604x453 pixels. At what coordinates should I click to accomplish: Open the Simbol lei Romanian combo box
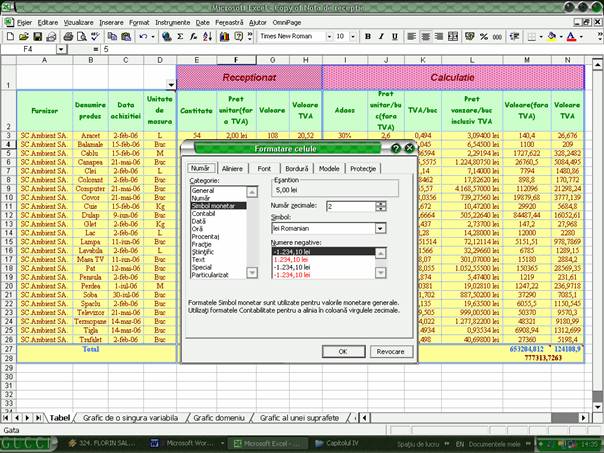(x=329, y=228)
